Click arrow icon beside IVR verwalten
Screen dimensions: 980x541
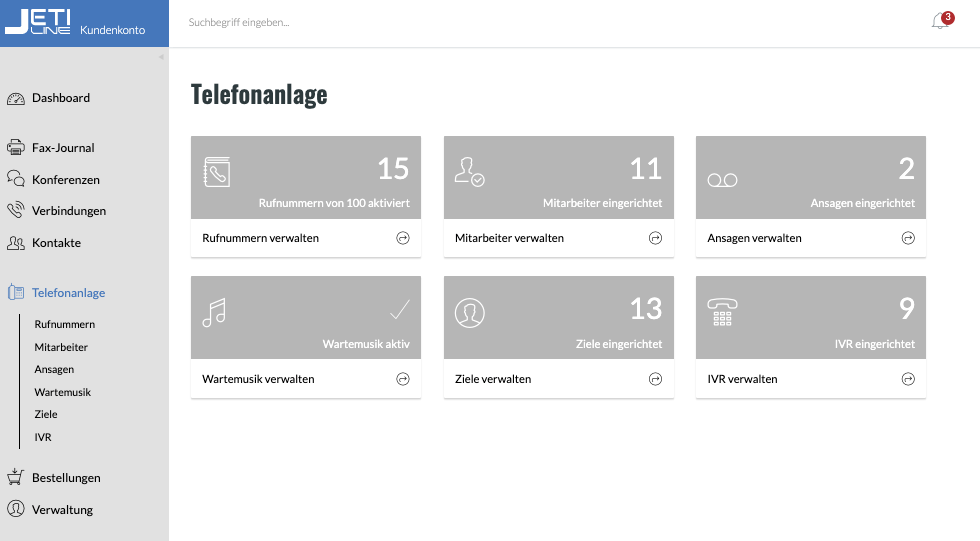click(908, 379)
